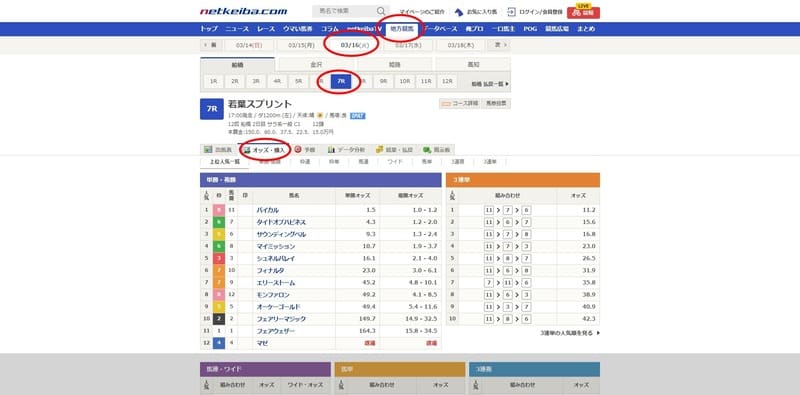Open horse タイトオブハピネス link
The image size is (800, 395).
tap(281, 223)
